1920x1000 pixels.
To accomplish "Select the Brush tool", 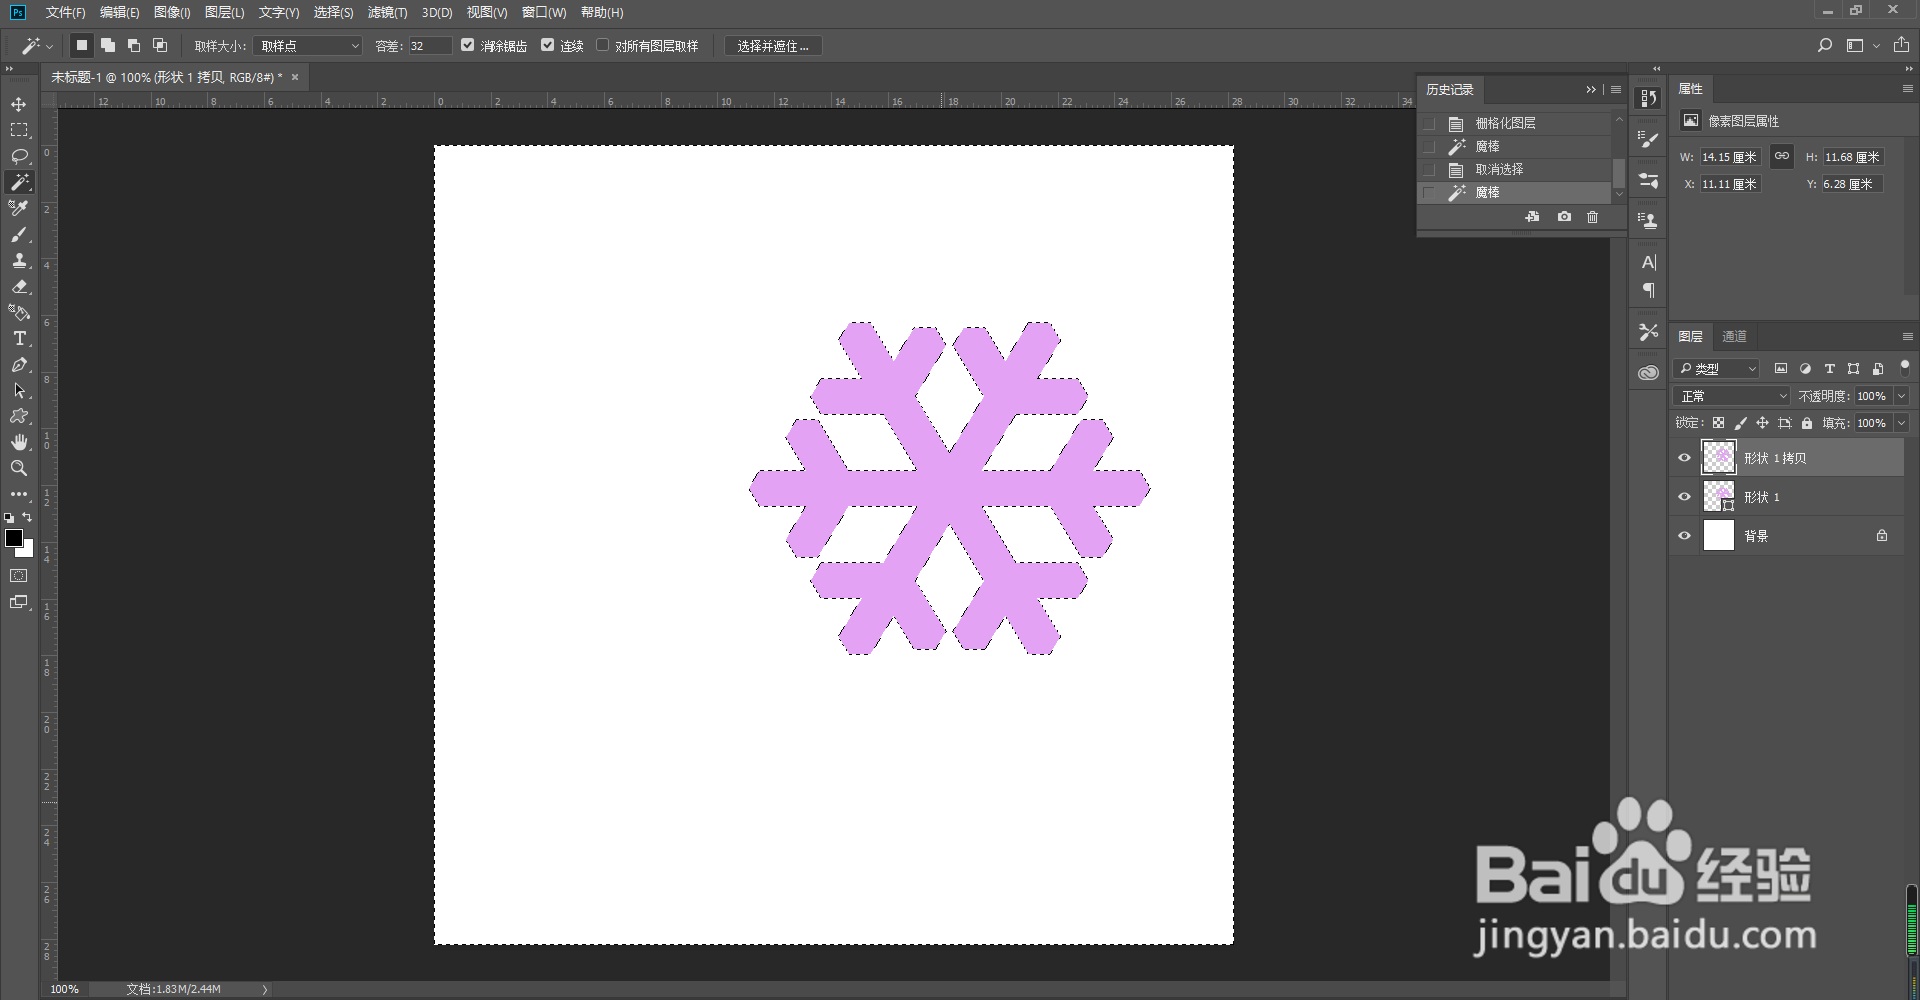I will [x=19, y=234].
